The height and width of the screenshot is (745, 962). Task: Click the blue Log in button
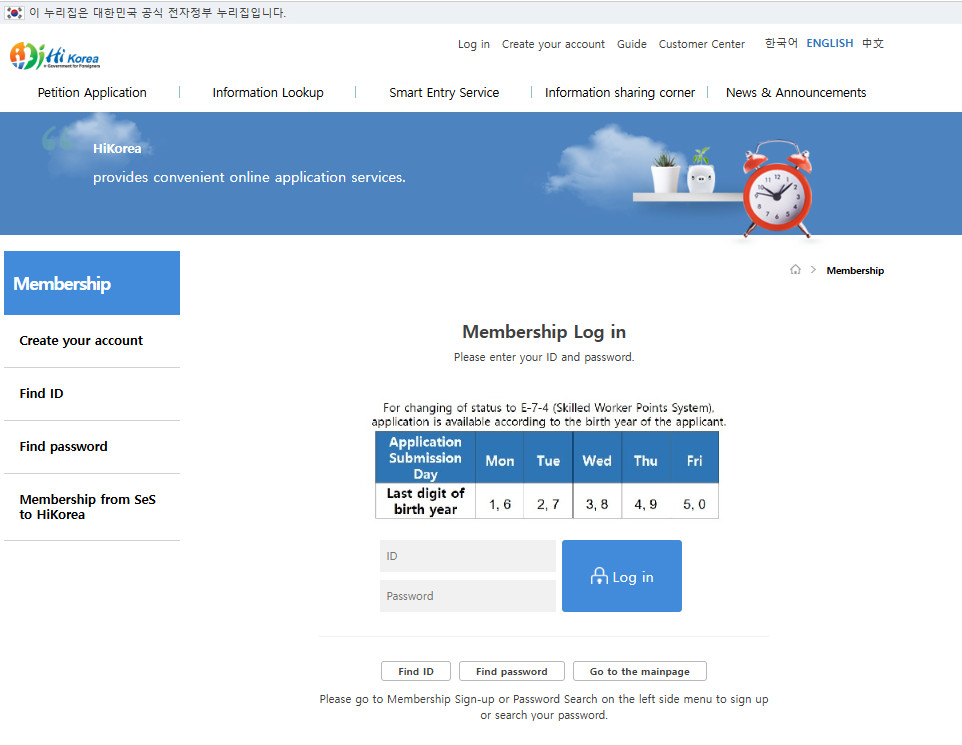click(621, 576)
